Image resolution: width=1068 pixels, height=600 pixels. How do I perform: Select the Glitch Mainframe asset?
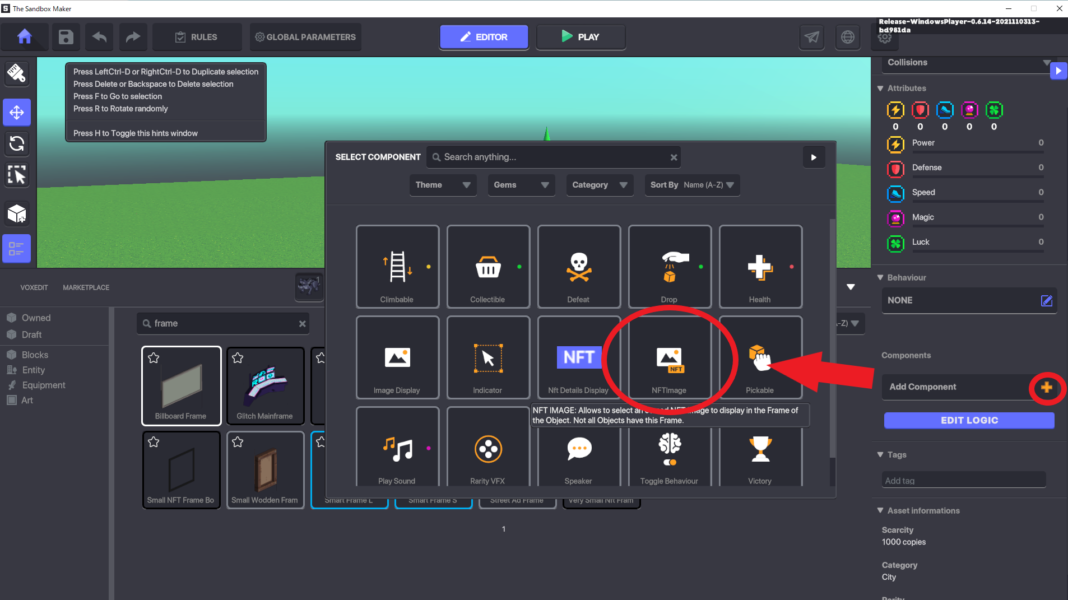pyautogui.click(x=265, y=386)
